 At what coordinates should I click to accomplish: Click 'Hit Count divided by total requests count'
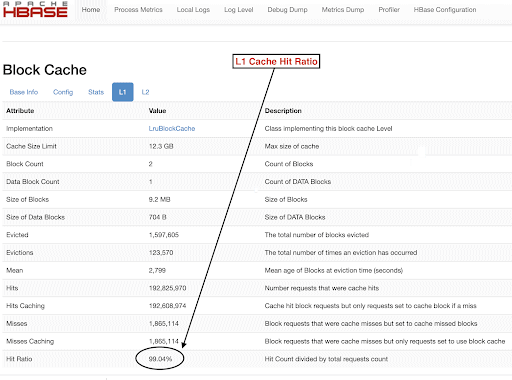pyautogui.click(x=326, y=359)
